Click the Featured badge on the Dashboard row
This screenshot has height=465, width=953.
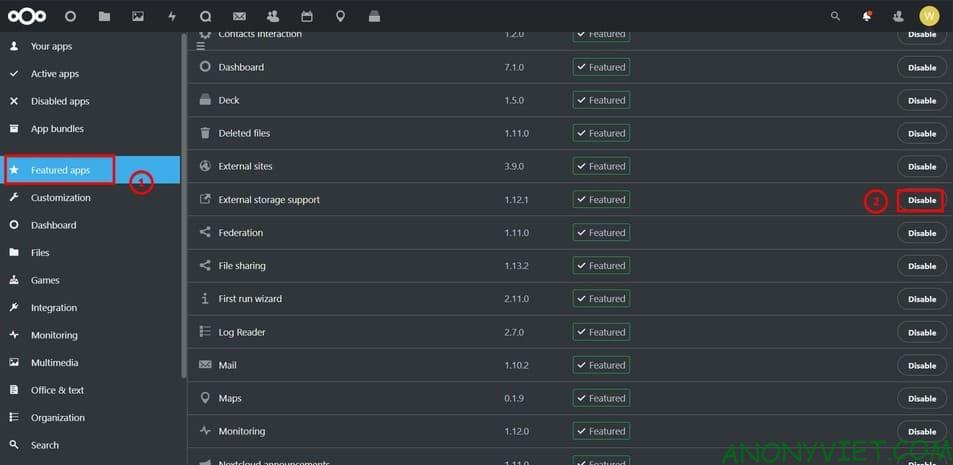(x=601, y=67)
